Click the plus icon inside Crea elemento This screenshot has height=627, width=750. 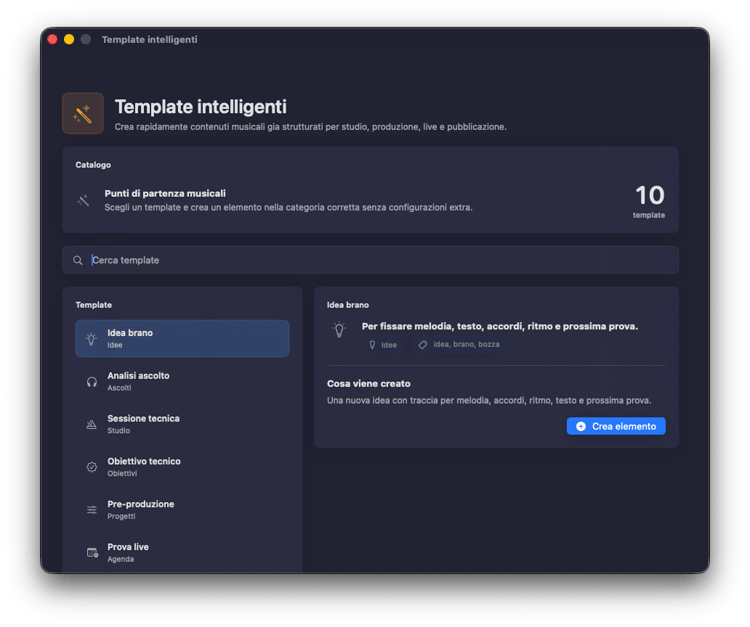point(581,426)
